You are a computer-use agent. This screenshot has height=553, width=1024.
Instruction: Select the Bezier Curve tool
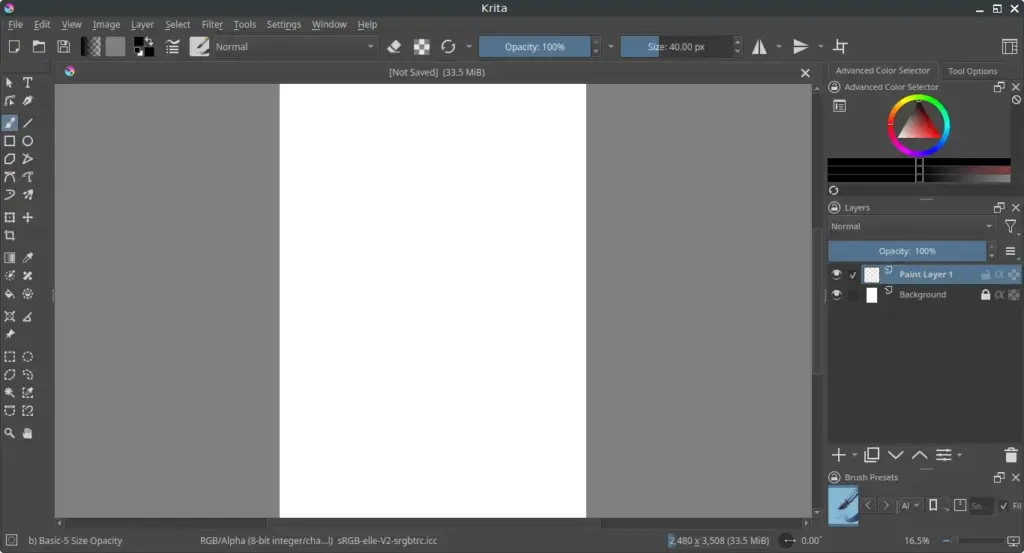[10, 177]
